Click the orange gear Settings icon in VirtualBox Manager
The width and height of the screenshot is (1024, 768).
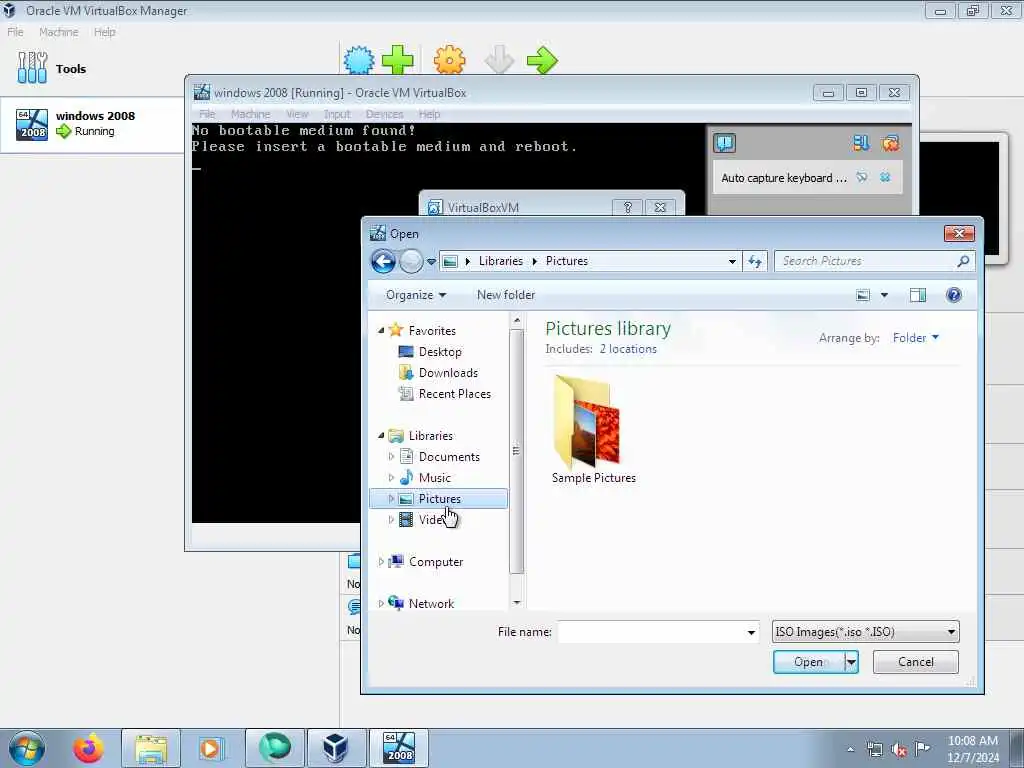449,61
